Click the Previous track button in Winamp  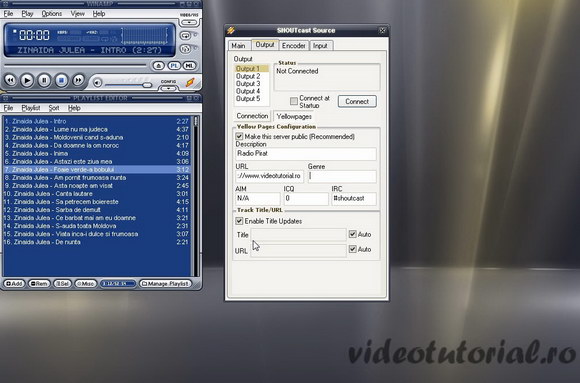pyautogui.click(x=10, y=80)
